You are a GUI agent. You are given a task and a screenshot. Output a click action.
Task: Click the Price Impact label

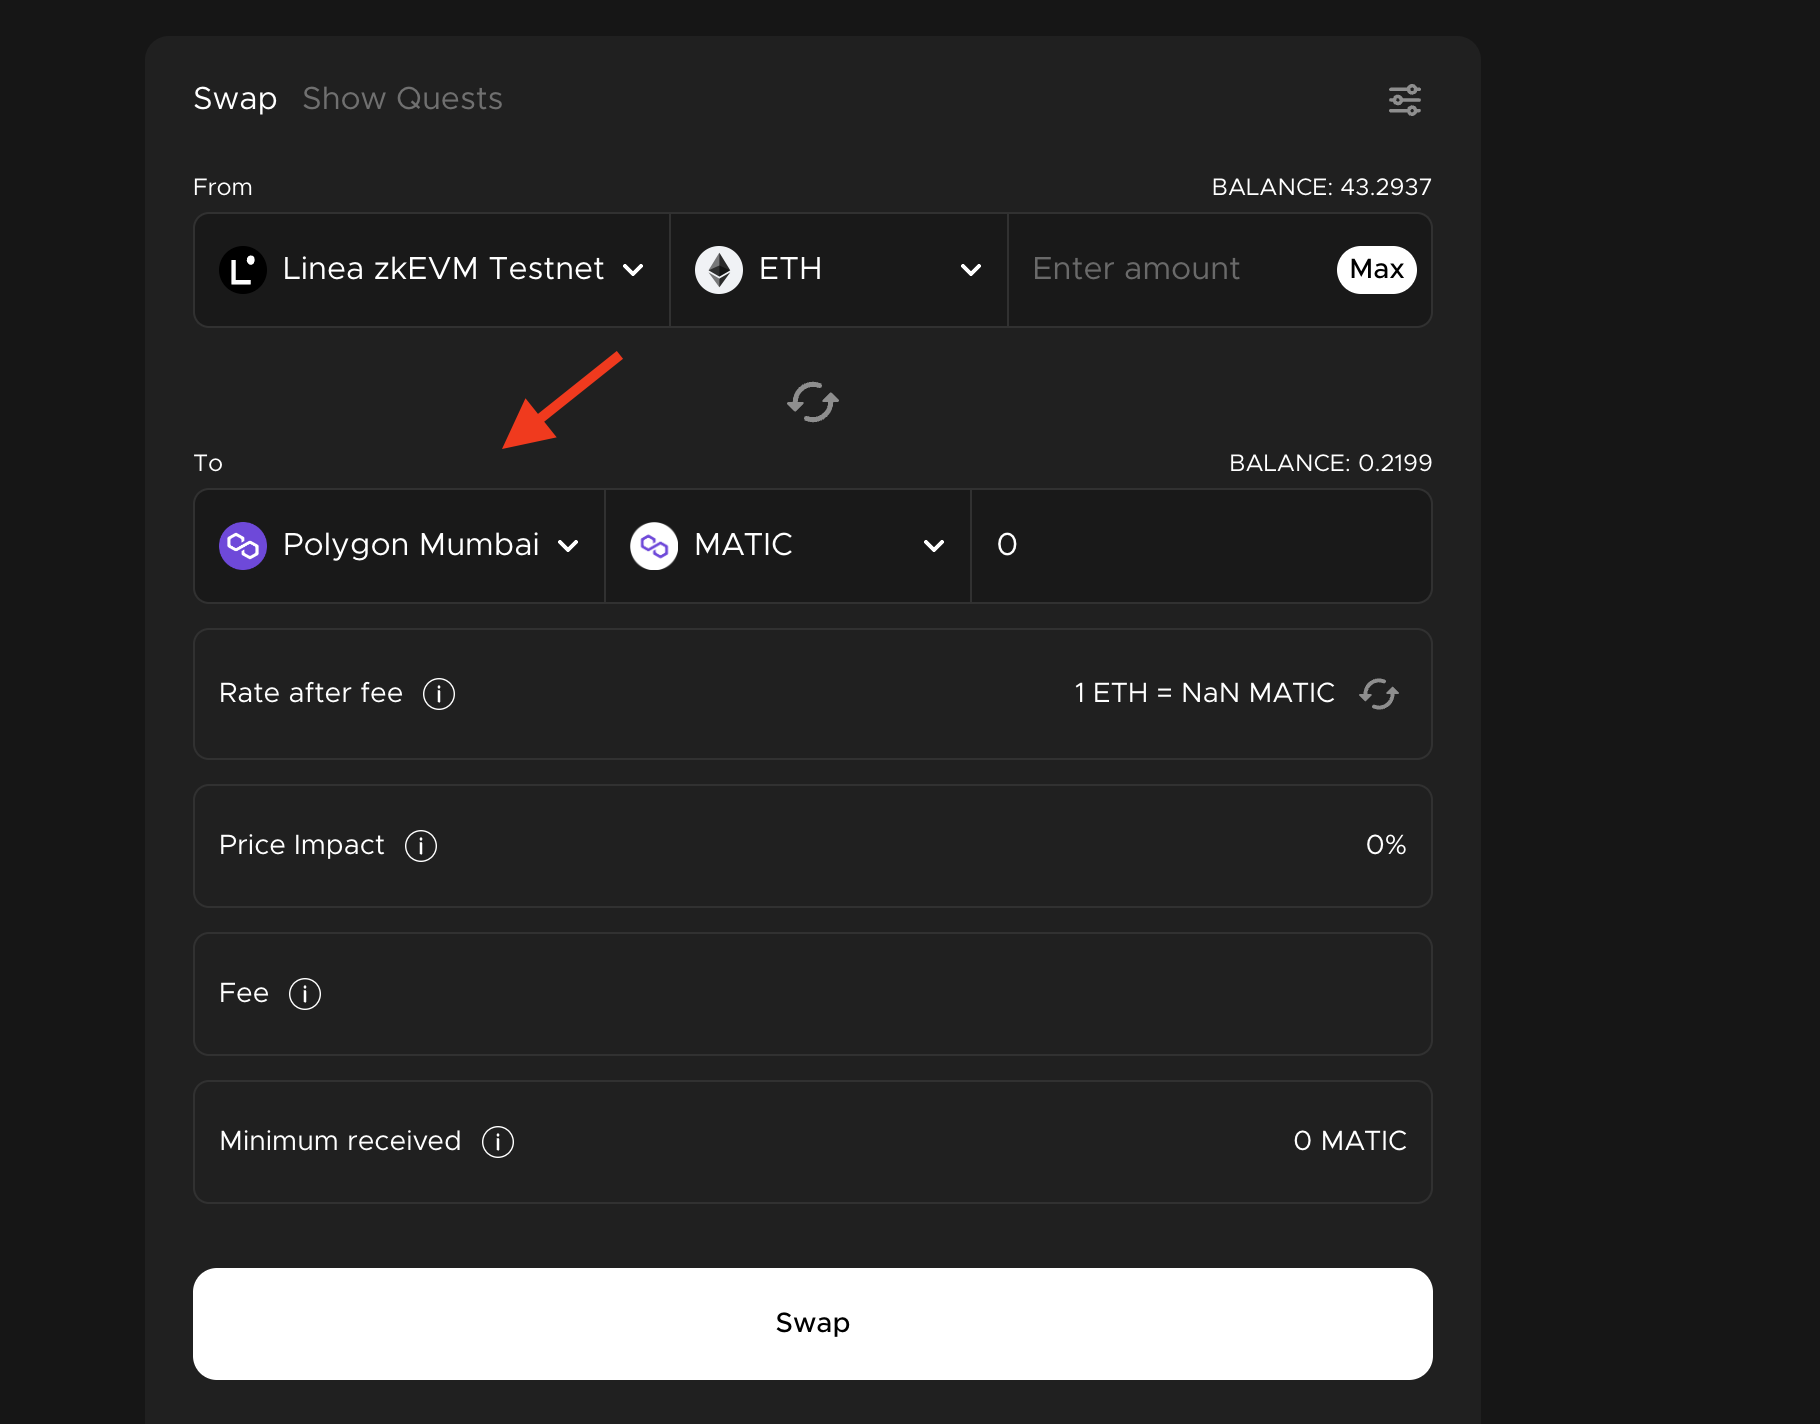pos(302,845)
